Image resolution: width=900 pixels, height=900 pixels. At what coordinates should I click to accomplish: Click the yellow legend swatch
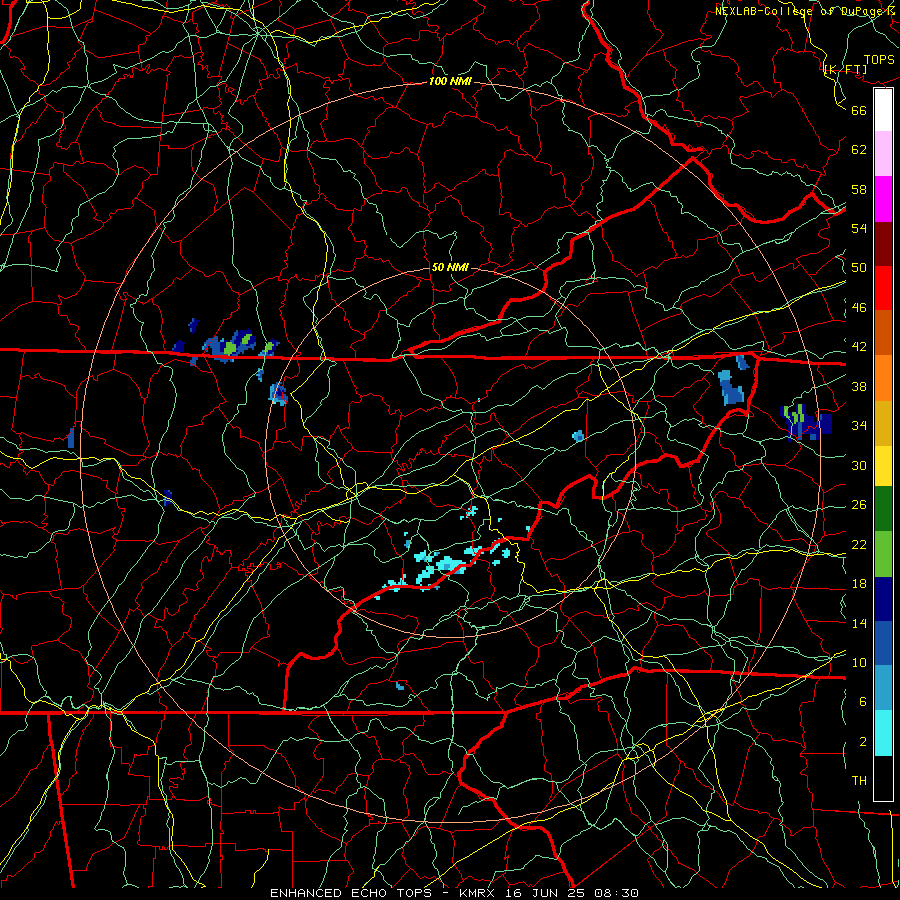click(883, 465)
